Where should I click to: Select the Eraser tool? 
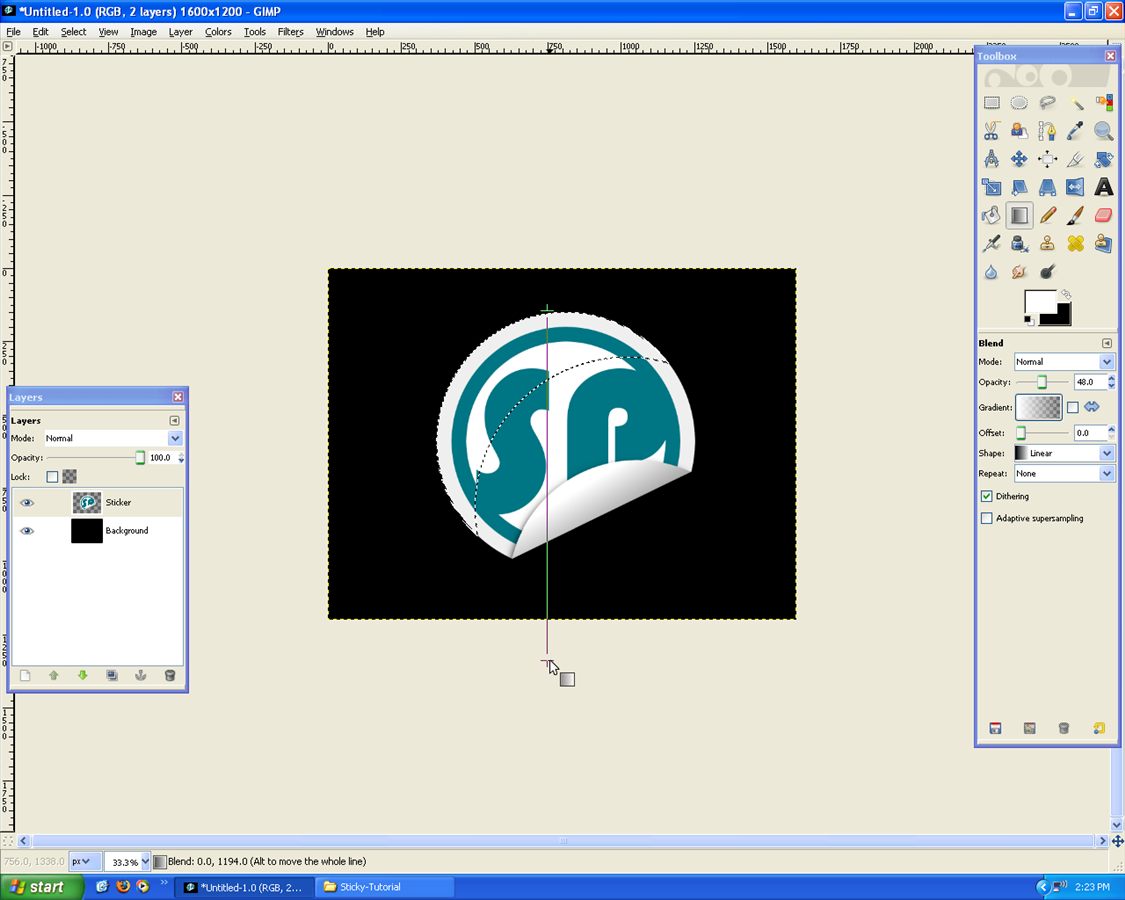point(1103,215)
